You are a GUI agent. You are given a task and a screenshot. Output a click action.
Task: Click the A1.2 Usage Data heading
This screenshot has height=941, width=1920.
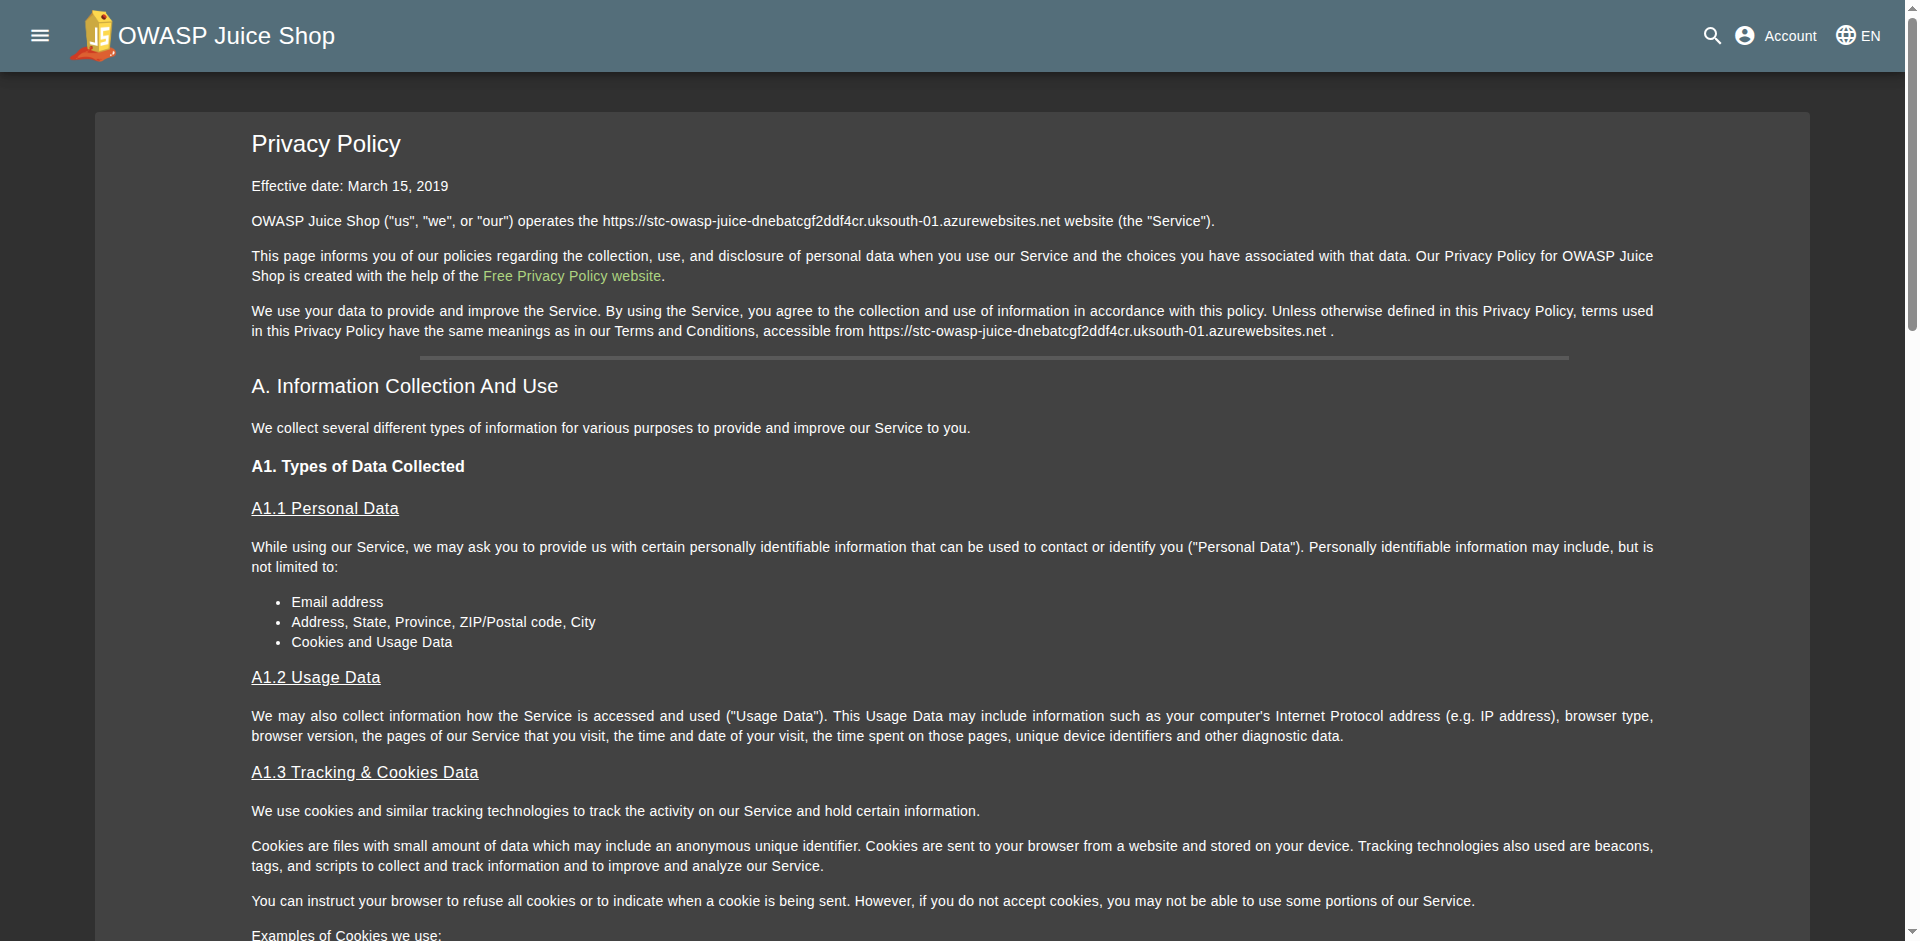point(316,677)
